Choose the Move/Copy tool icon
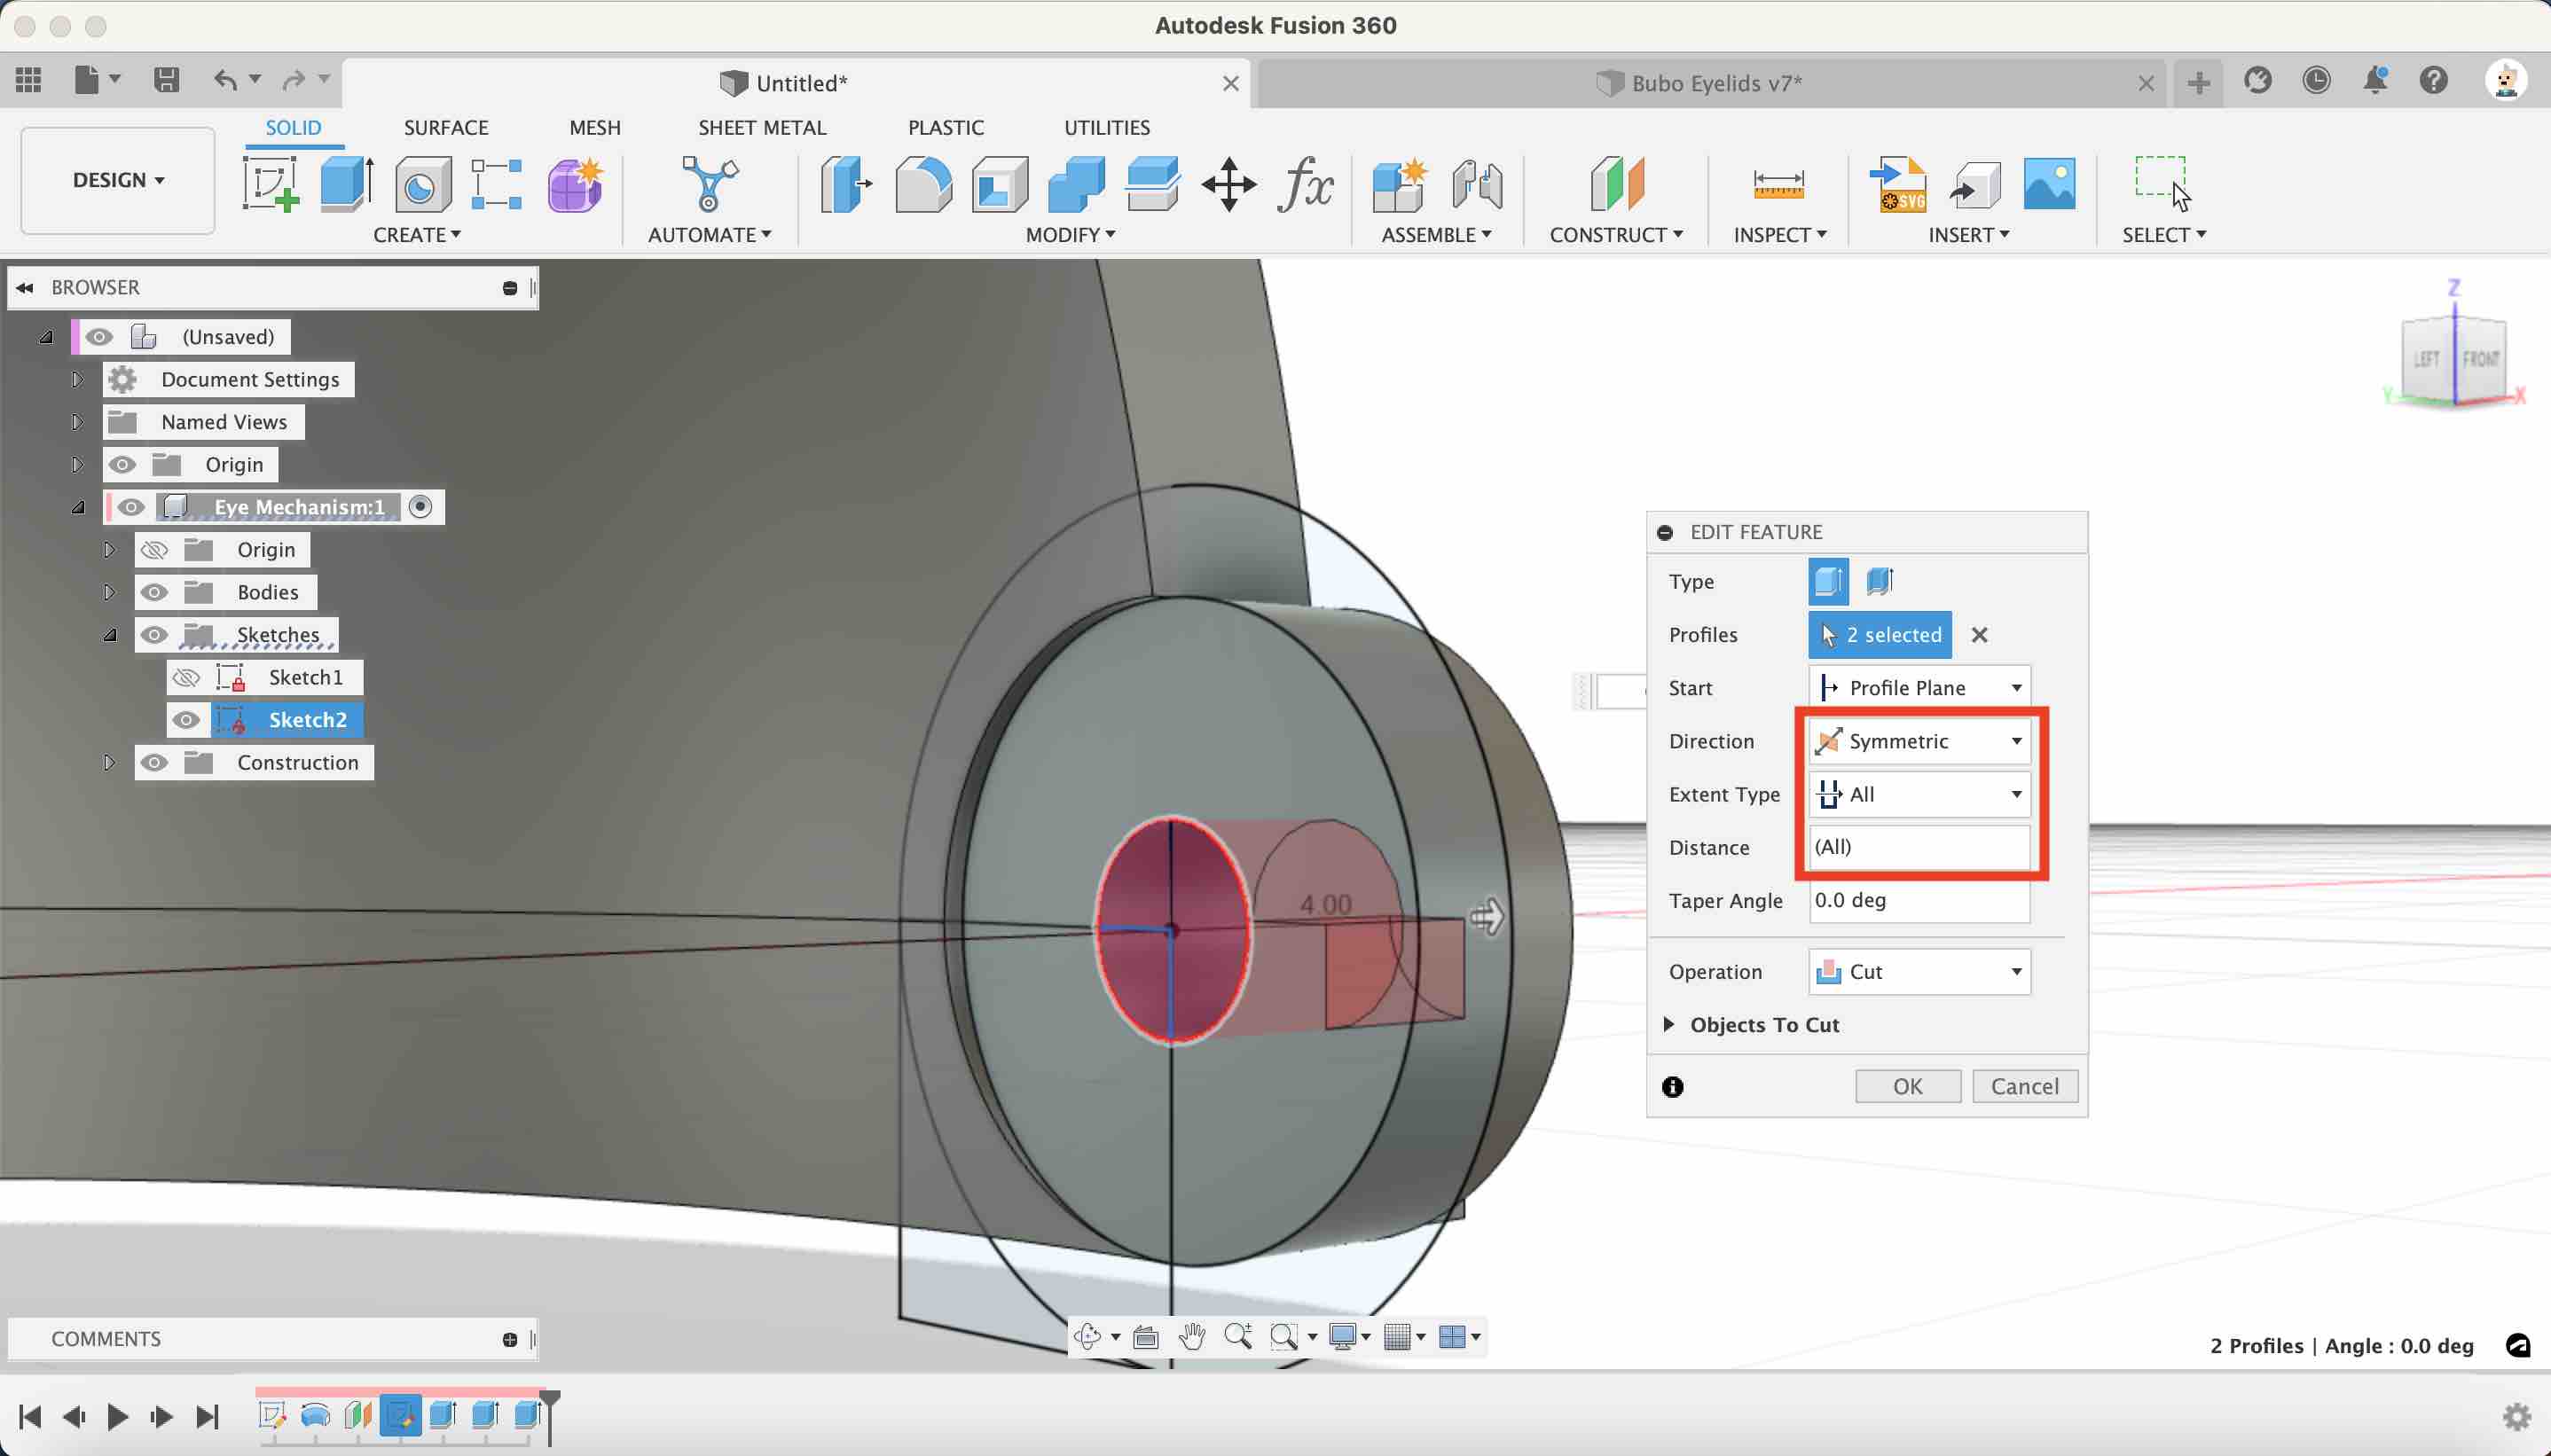Viewport: 2551px width, 1456px height. click(1228, 185)
